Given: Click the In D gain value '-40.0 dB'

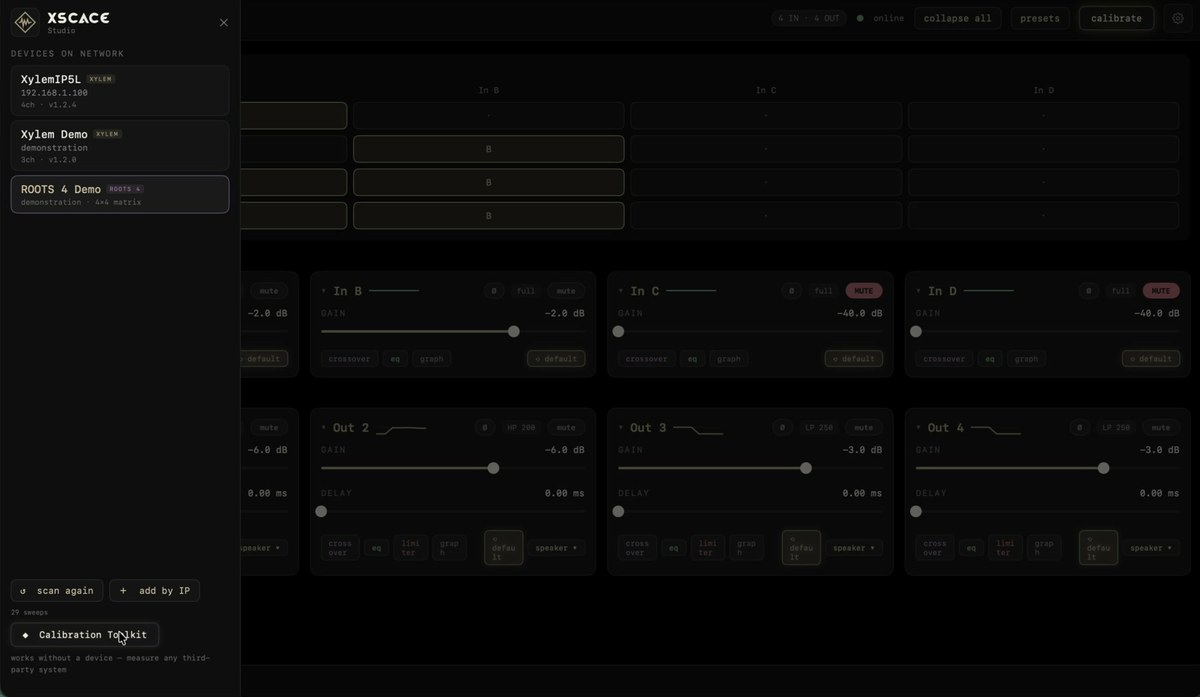Looking at the screenshot, I should (1156, 313).
